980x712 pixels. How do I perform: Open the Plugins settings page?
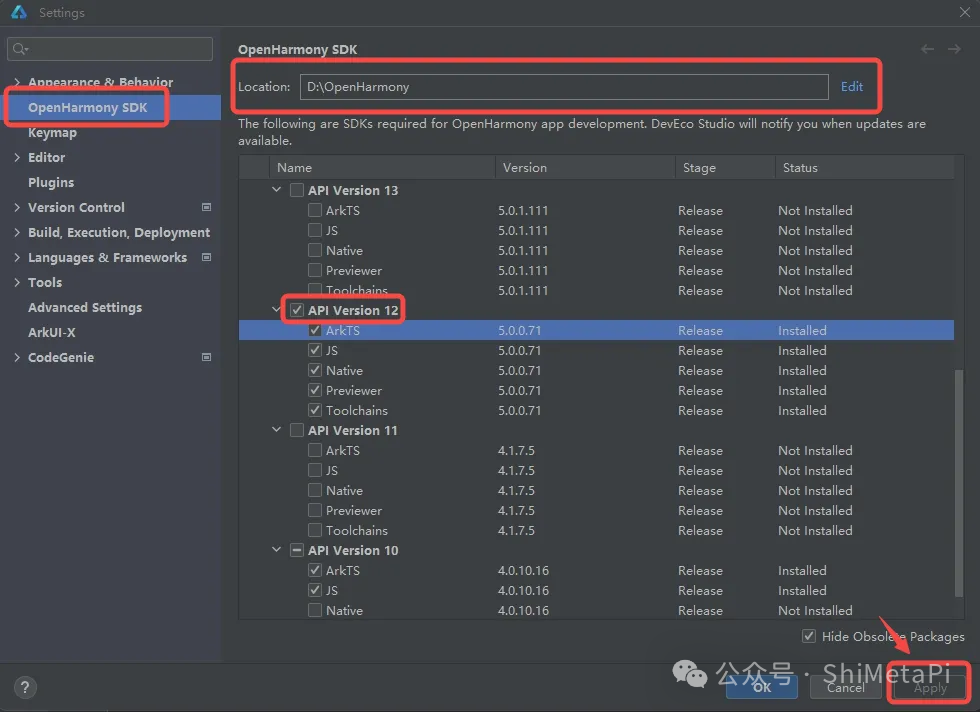(51, 183)
